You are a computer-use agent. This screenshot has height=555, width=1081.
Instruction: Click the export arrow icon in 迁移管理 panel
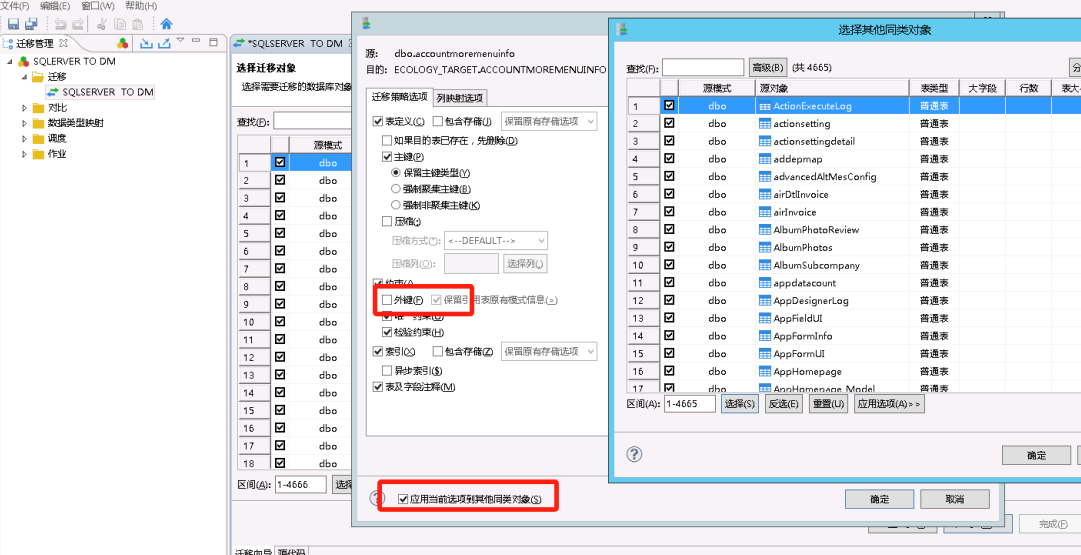tap(164, 43)
